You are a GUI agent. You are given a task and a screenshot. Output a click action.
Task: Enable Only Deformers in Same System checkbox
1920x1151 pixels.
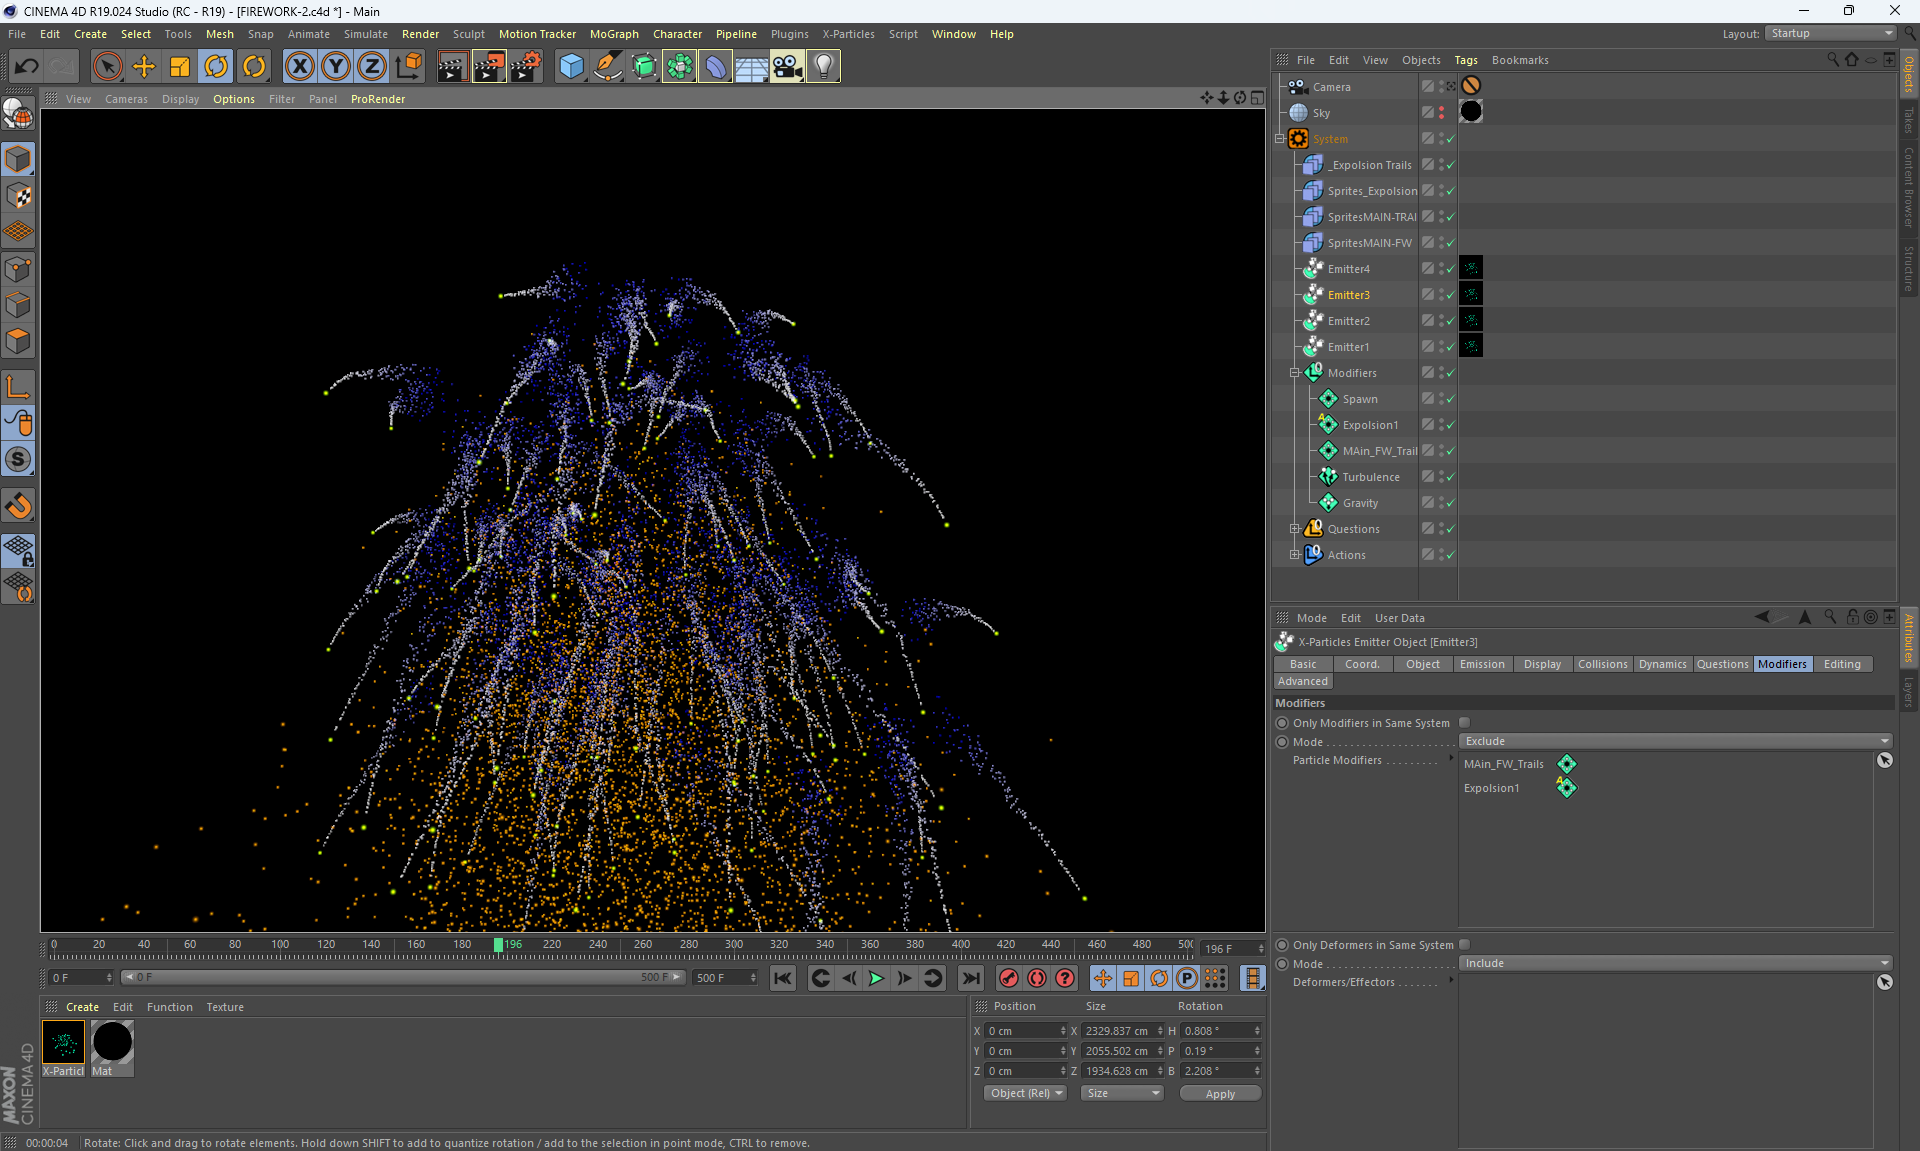click(x=1464, y=945)
